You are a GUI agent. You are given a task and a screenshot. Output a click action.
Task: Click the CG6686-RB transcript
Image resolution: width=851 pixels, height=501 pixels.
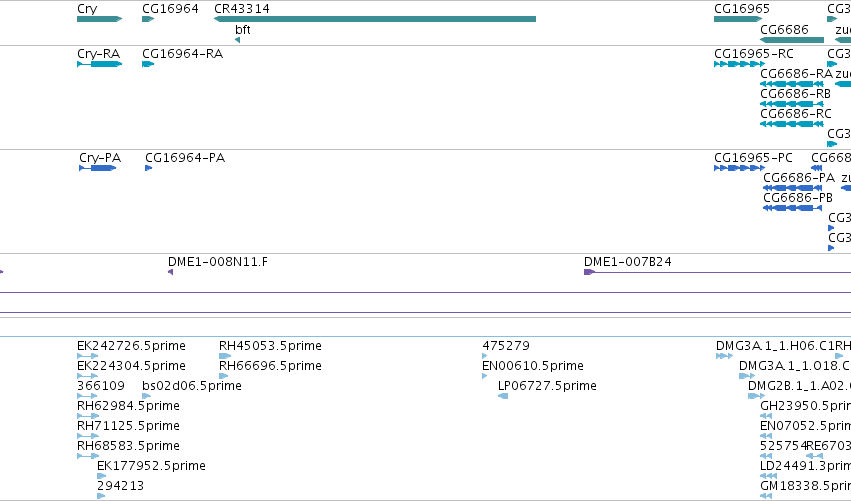click(x=792, y=104)
